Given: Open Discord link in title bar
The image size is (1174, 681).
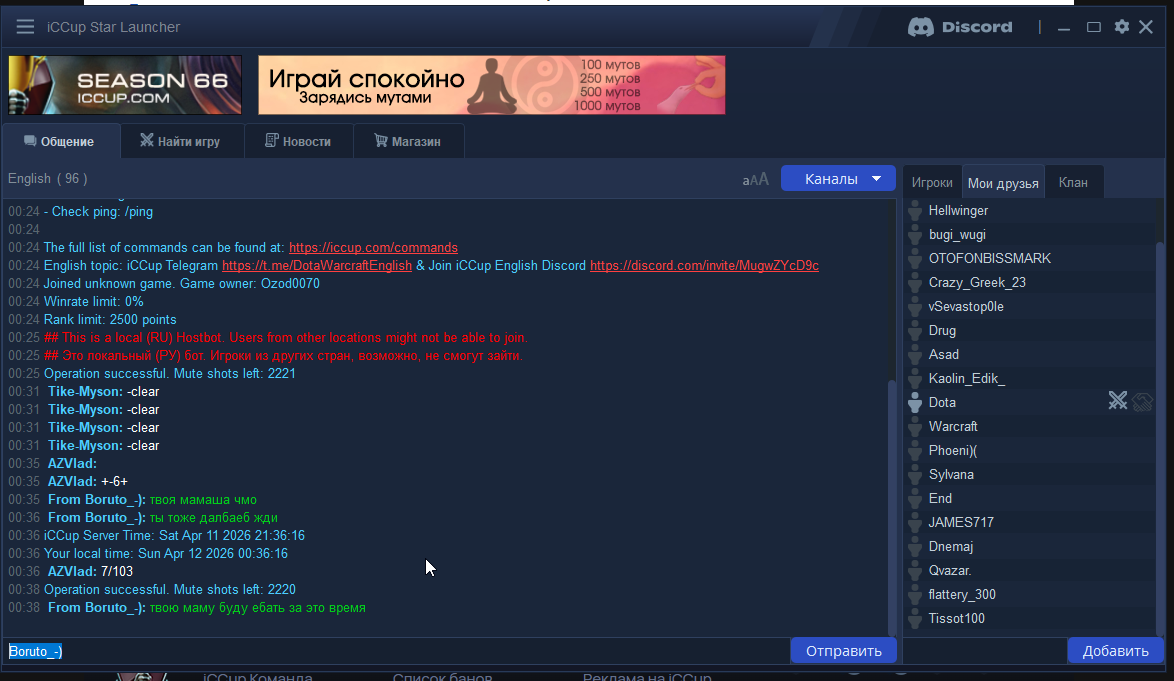Looking at the screenshot, I should [x=961, y=27].
